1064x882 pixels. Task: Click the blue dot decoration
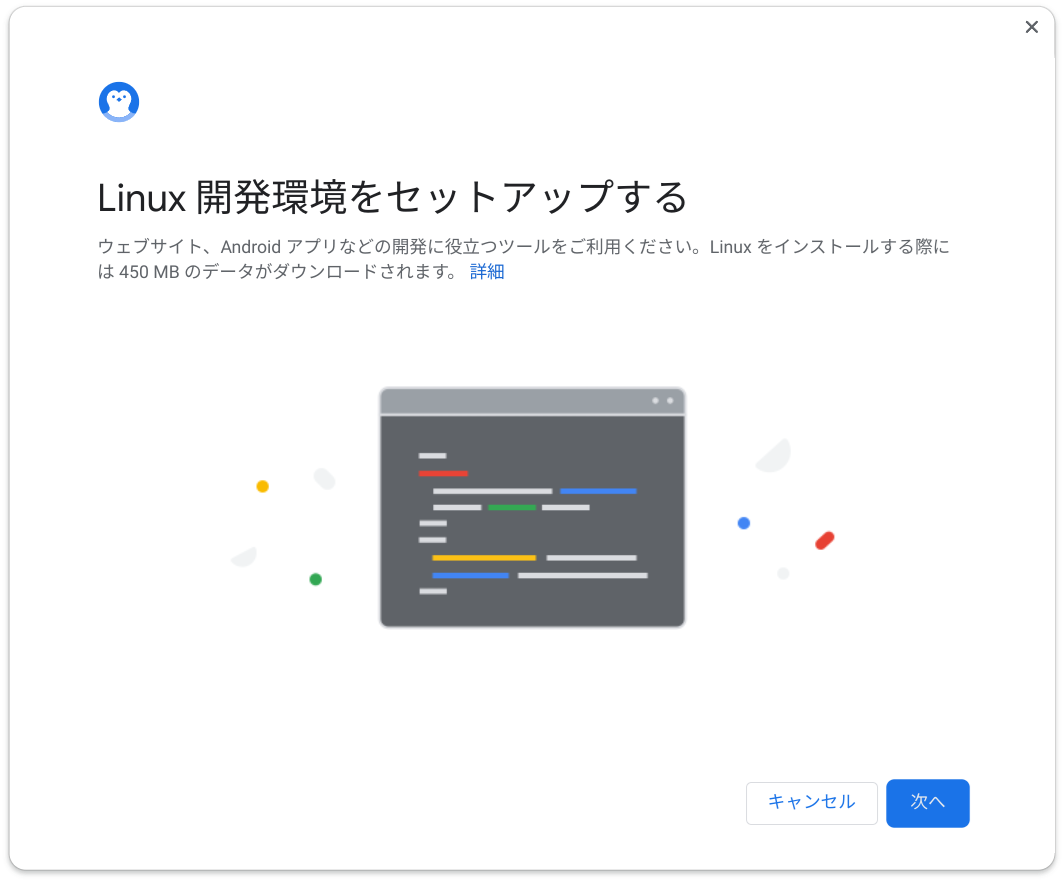[x=744, y=522]
